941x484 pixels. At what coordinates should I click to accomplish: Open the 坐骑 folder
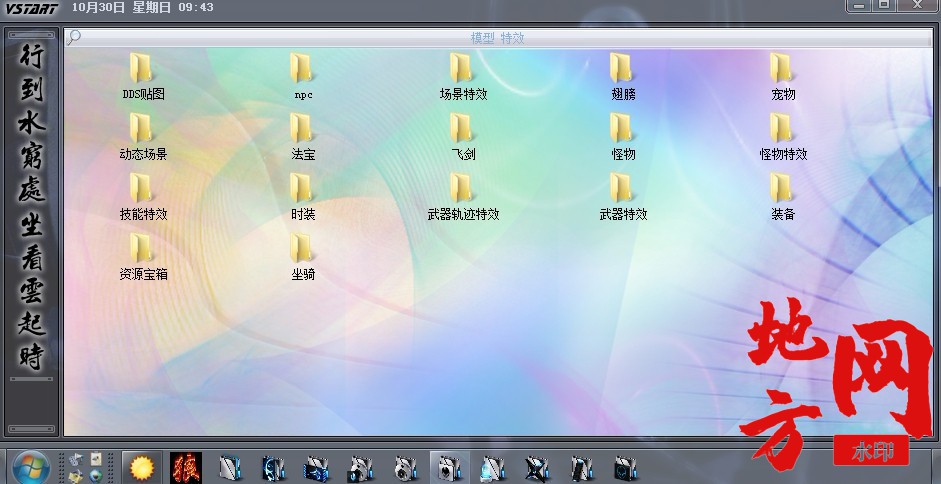click(303, 256)
